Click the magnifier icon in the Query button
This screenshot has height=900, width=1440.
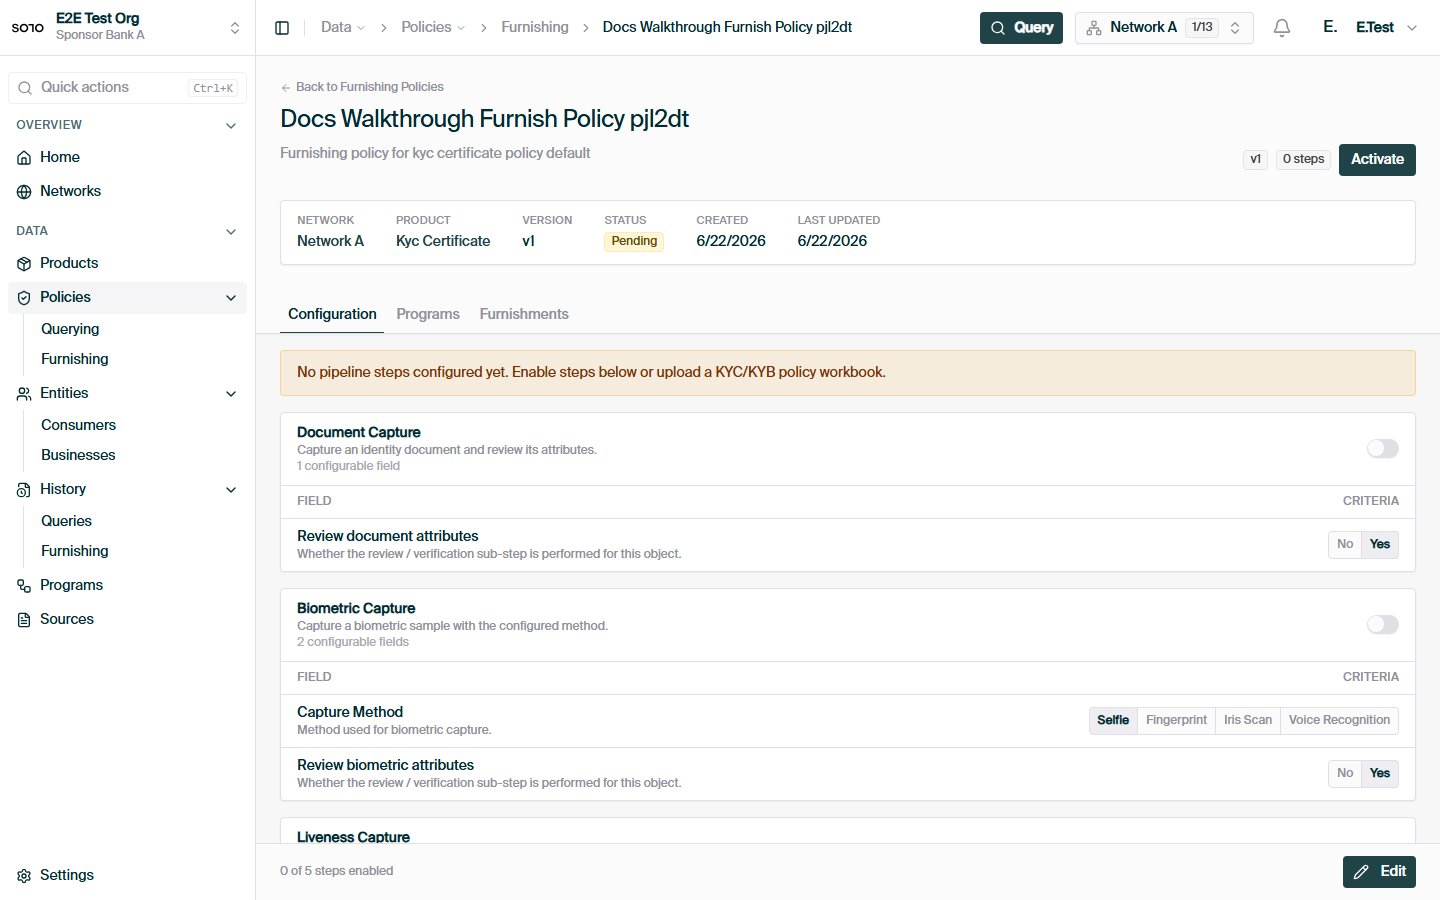pyautogui.click(x=998, y=28)
